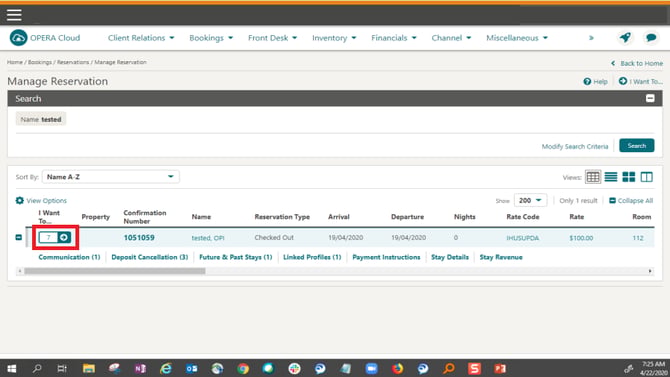This screenshot has height=377, width=670.
Task: Open Windows taskbar search
Action: 37,368
